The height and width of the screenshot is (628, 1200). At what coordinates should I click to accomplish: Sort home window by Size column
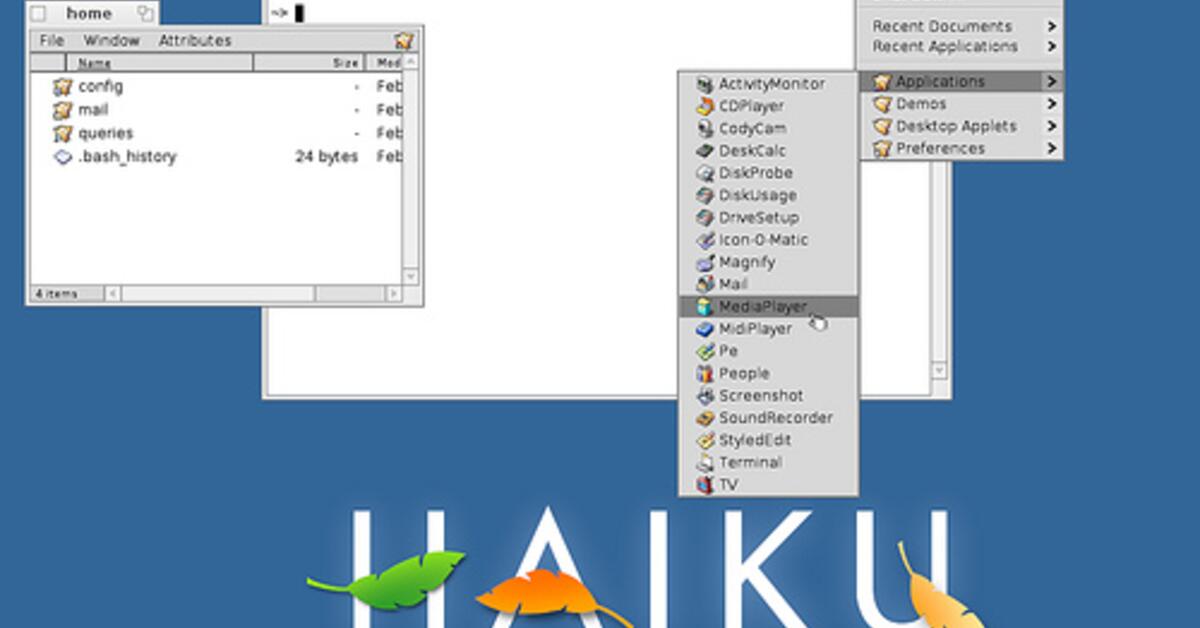point(308,63)
